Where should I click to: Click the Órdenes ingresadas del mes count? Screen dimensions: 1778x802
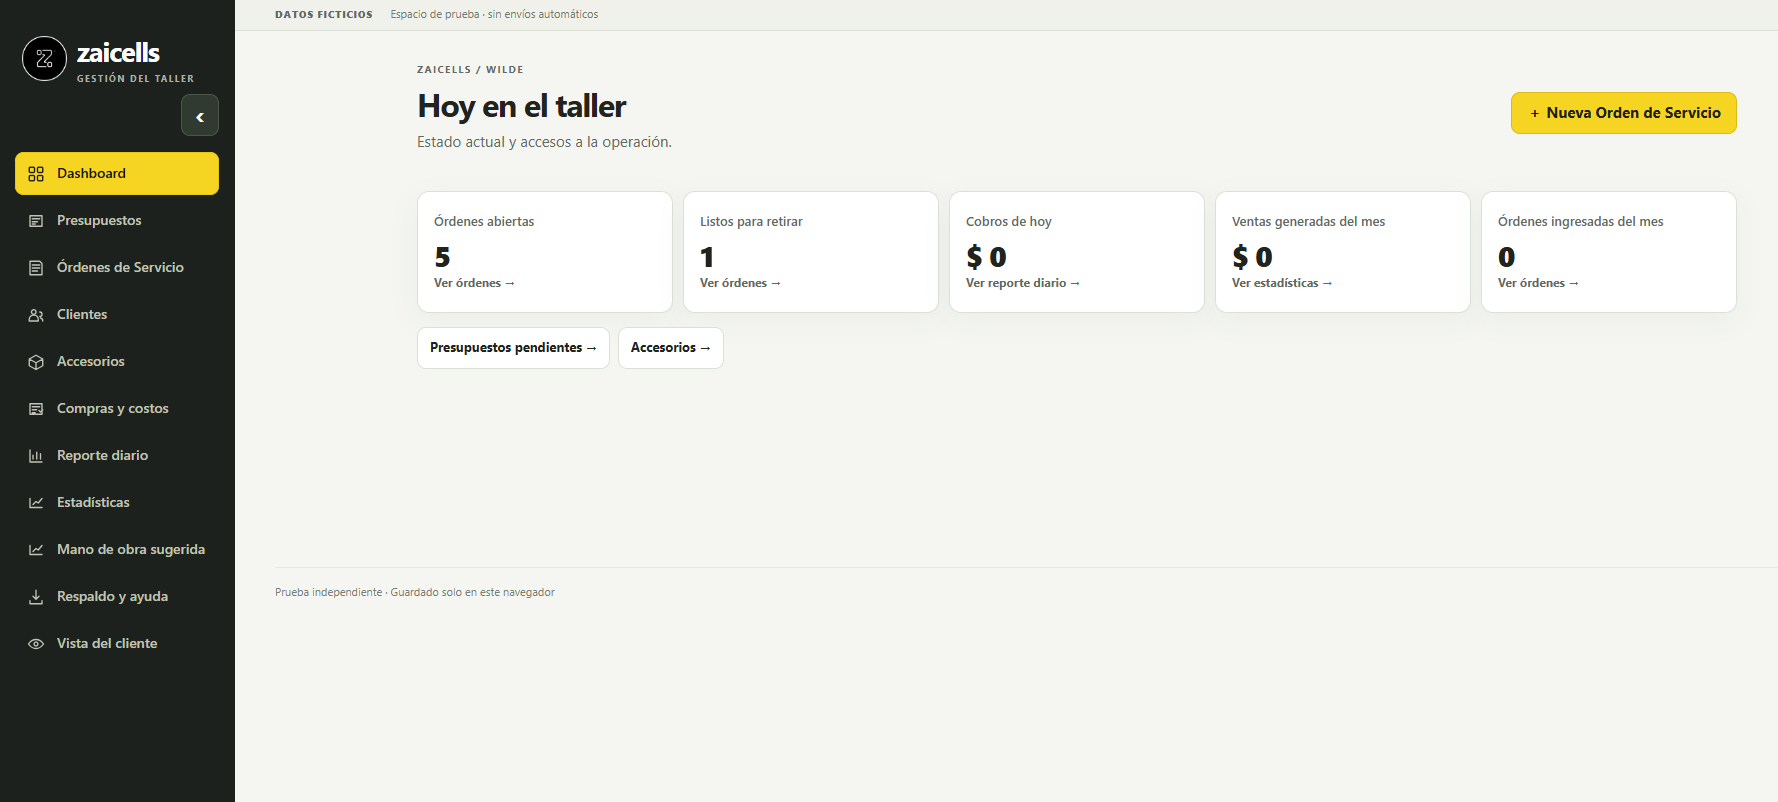coord(1507,257)
